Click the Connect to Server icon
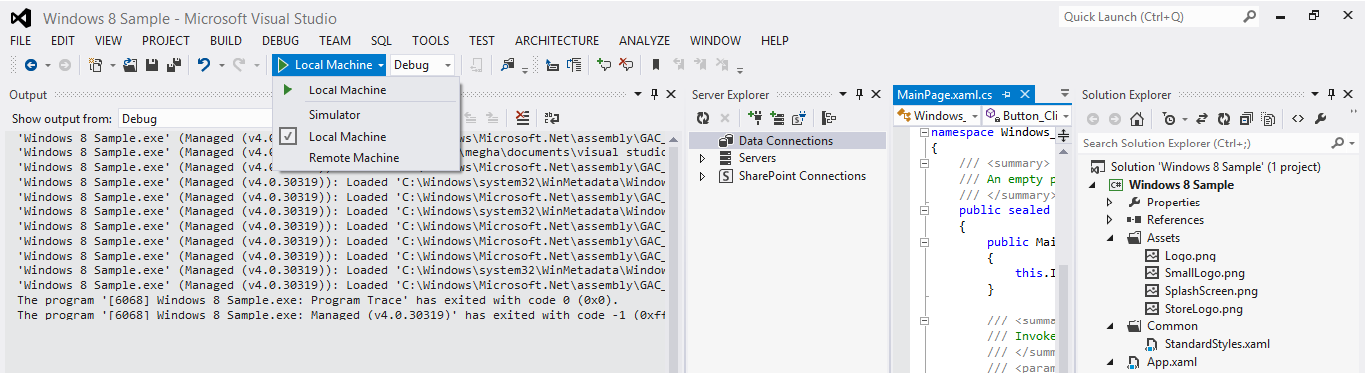This screenshot has width=1366, height=373. [776, 118]
